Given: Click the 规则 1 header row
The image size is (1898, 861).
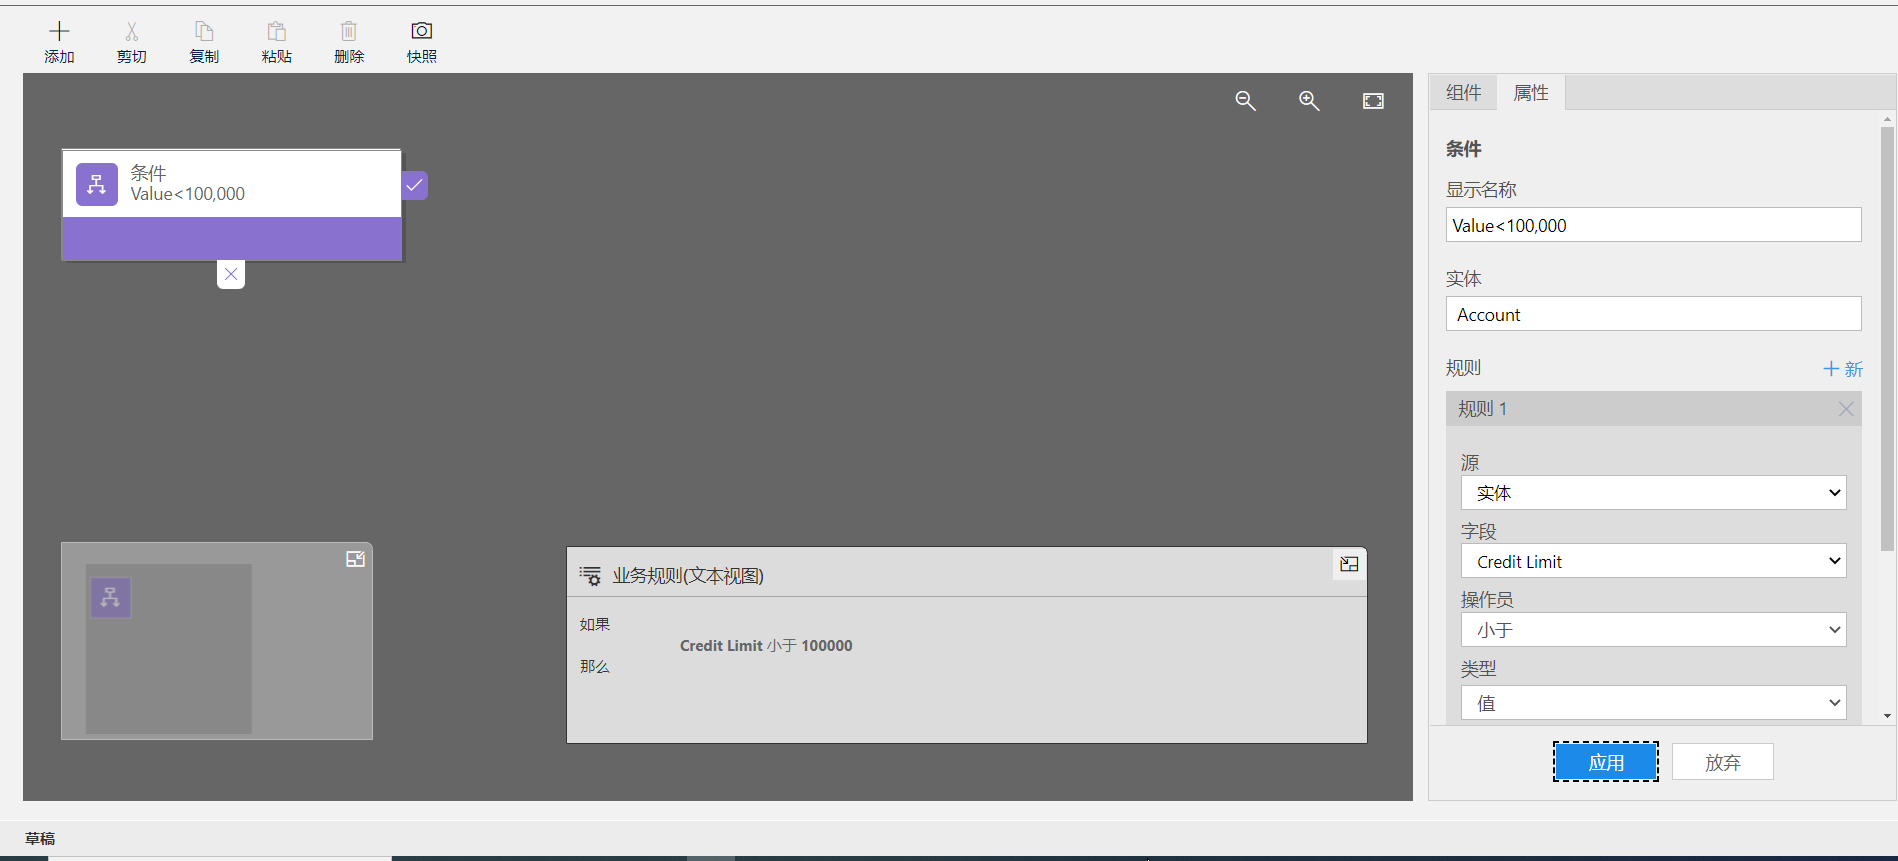Looking at the screenshot, I should tap(1653, 409).
